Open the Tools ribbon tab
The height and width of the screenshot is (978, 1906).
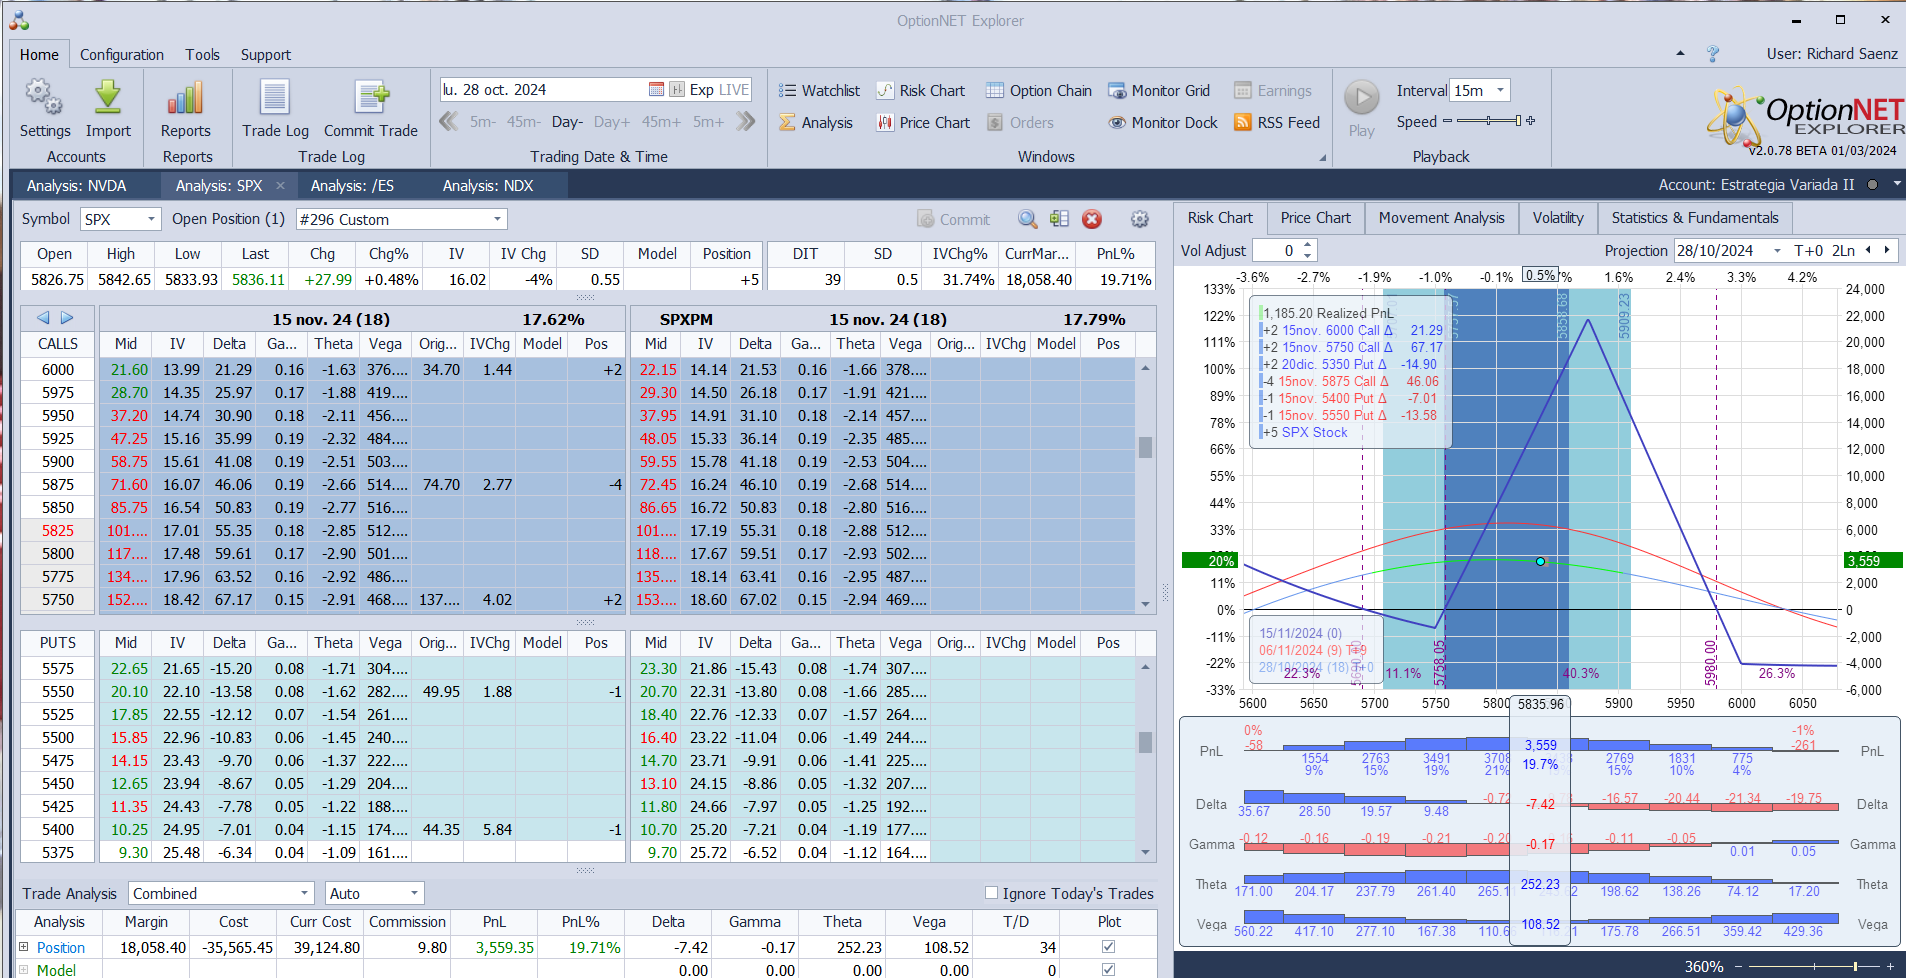point(202,55)
